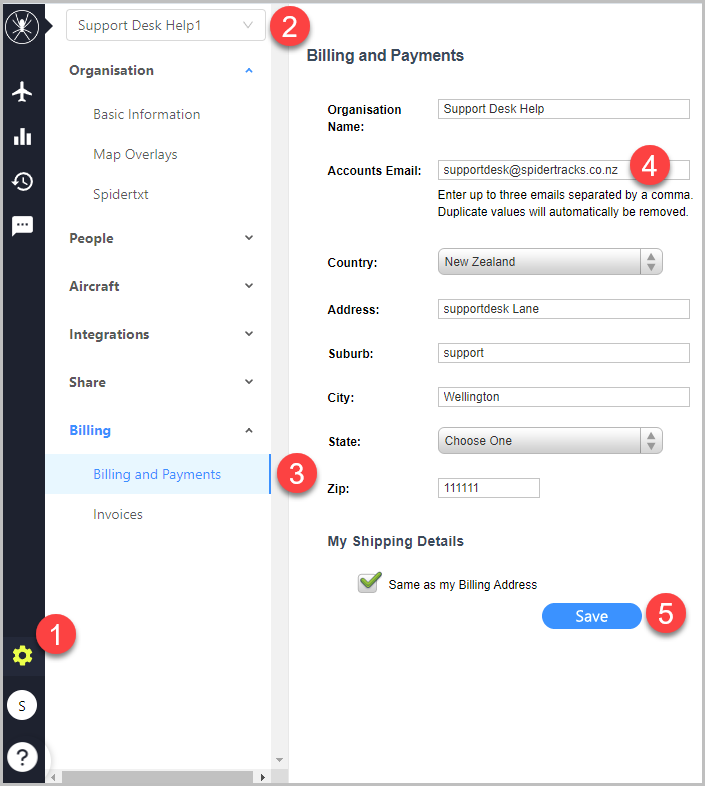Click the sidebar vertical scrollbar down arrow
705x786 pixels.
pyautogui.click(x=279, y=760)
